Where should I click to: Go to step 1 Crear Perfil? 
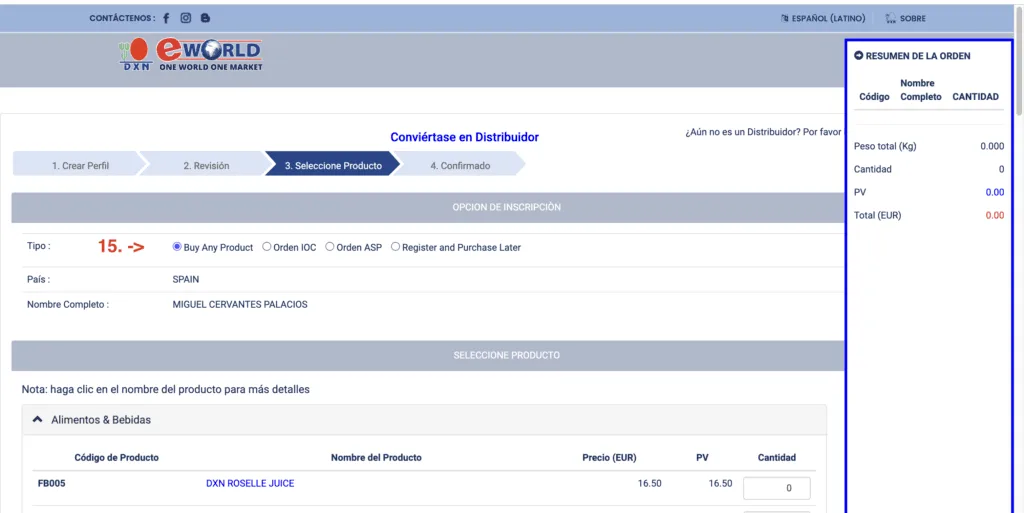[x=80, y=165]
